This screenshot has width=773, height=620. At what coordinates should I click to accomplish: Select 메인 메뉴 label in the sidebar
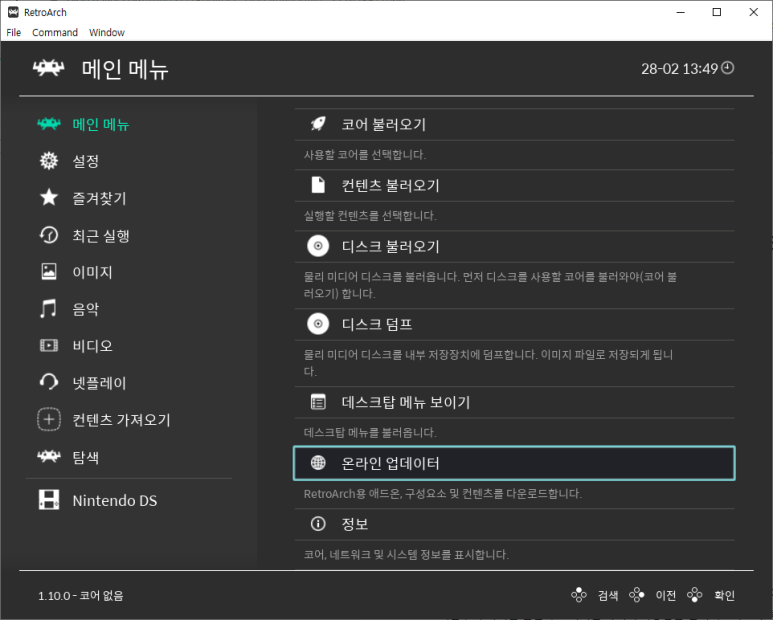tap(101, 124)
